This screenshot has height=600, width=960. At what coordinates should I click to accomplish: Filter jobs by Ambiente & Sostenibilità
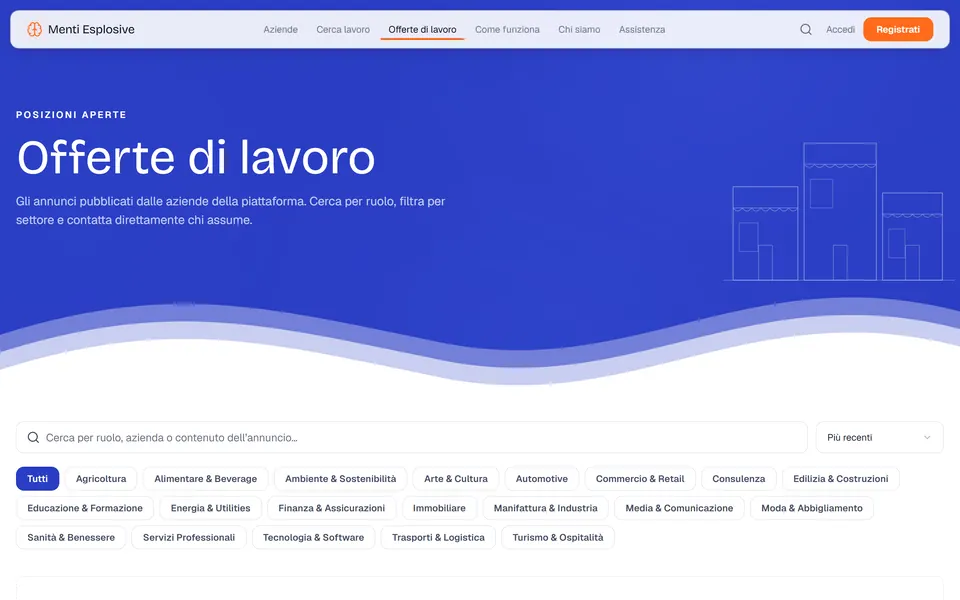tap(340, 479)
